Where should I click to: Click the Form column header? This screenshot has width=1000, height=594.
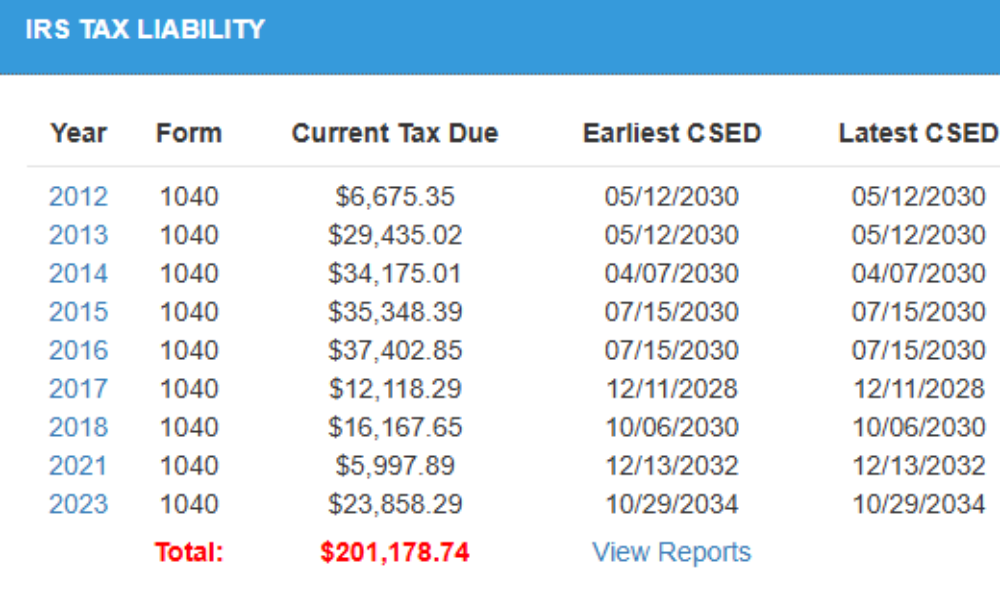189,133
